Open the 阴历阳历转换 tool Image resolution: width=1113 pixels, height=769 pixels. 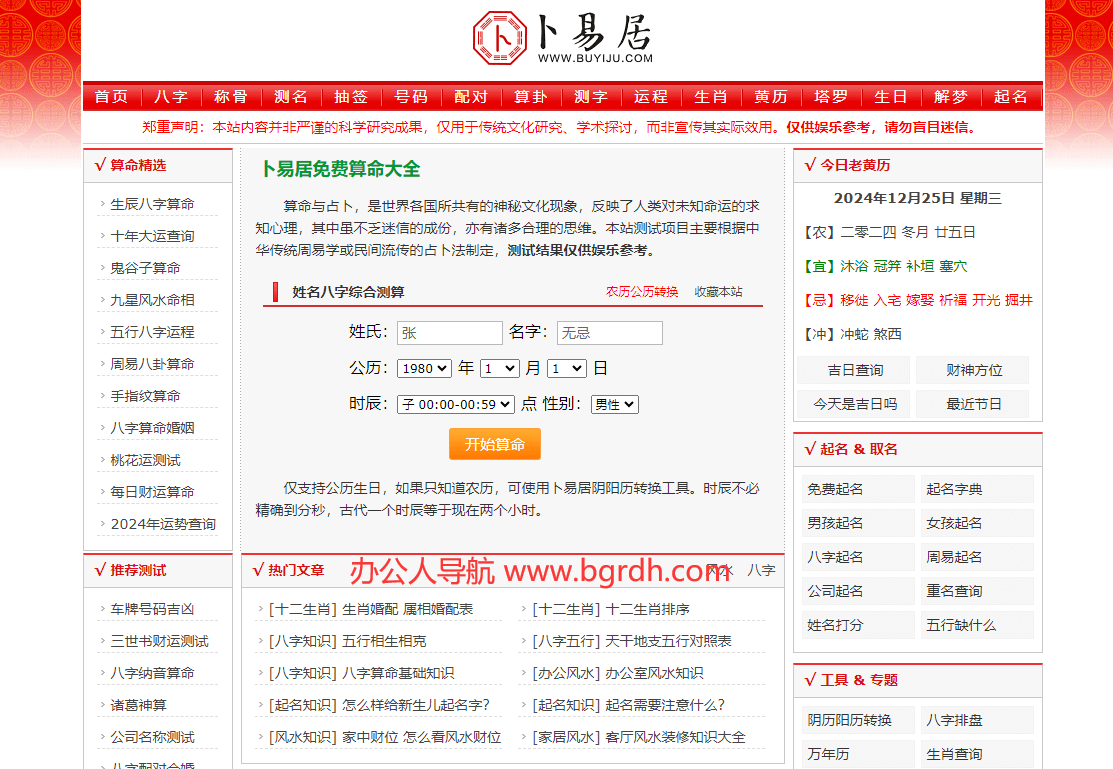849,720
